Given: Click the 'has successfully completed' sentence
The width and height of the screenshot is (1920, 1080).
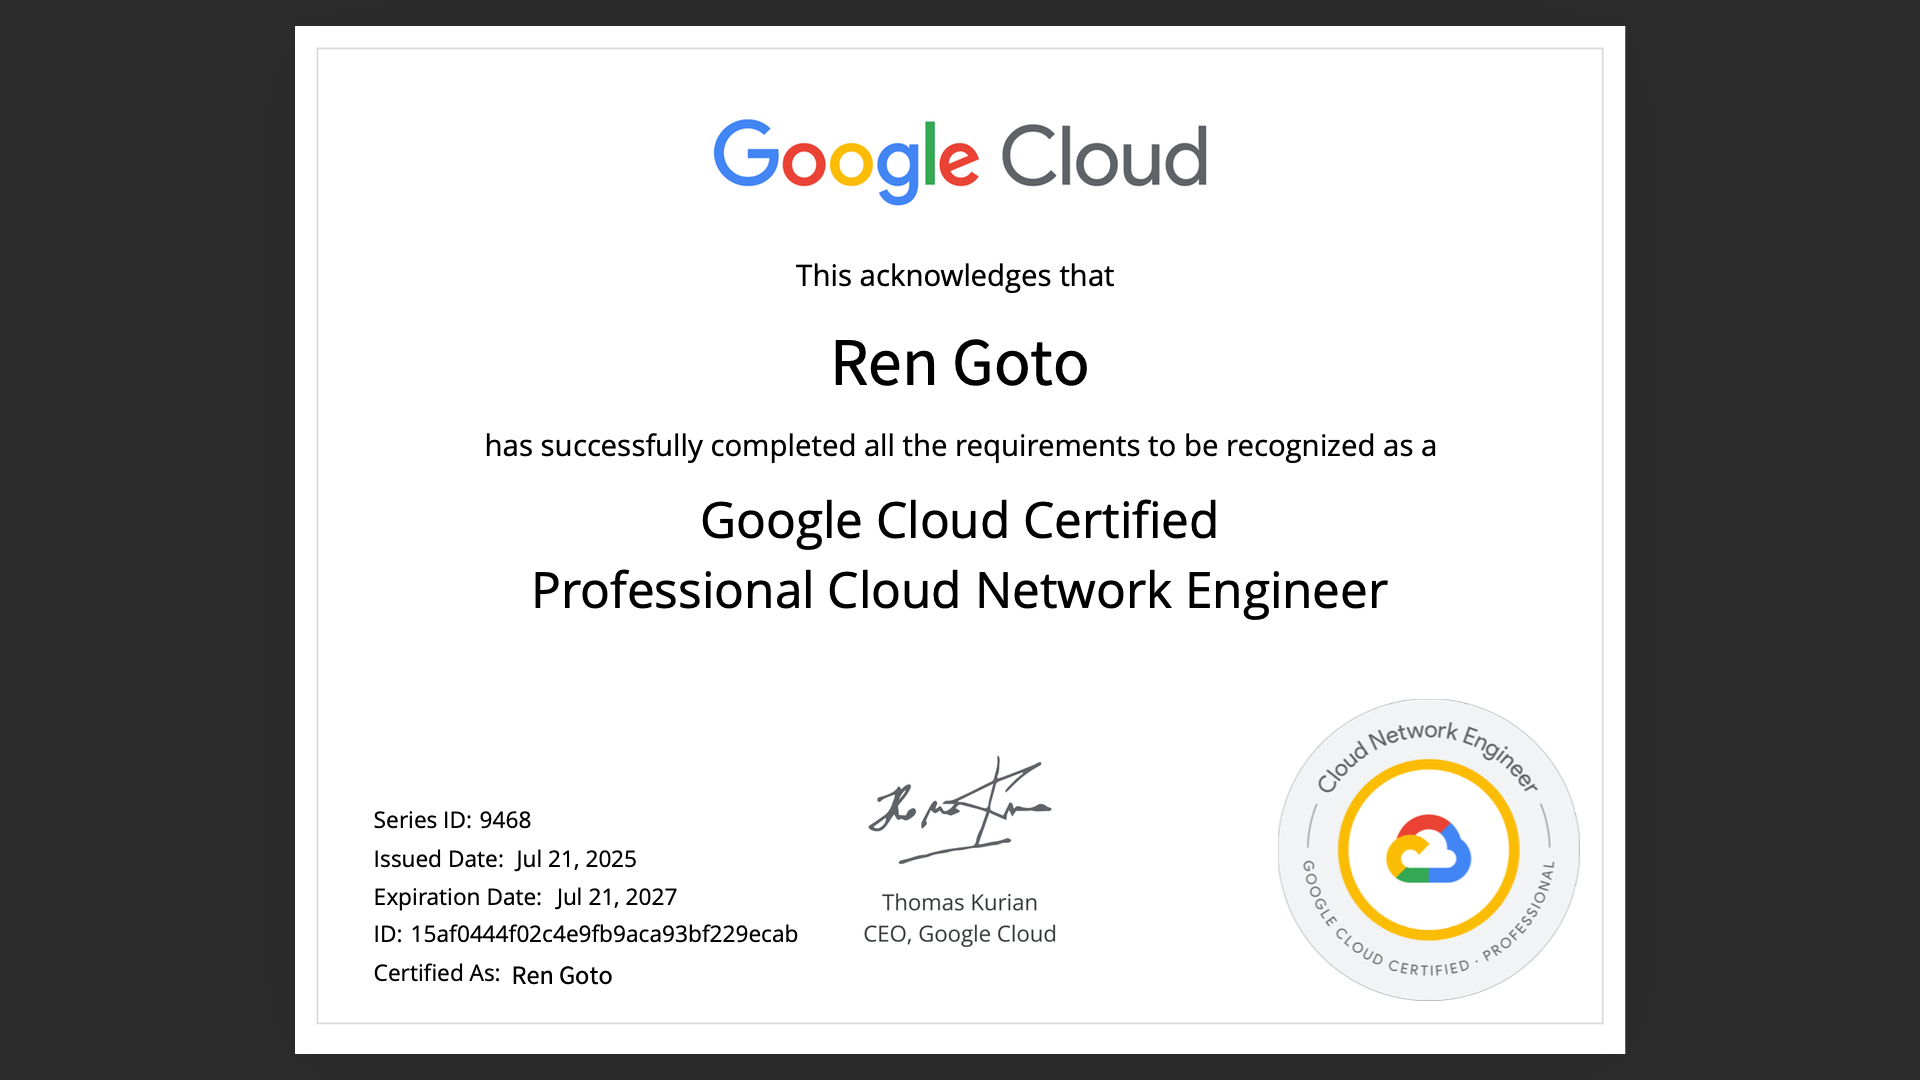Looking at the screenshot, I should 959,446.
